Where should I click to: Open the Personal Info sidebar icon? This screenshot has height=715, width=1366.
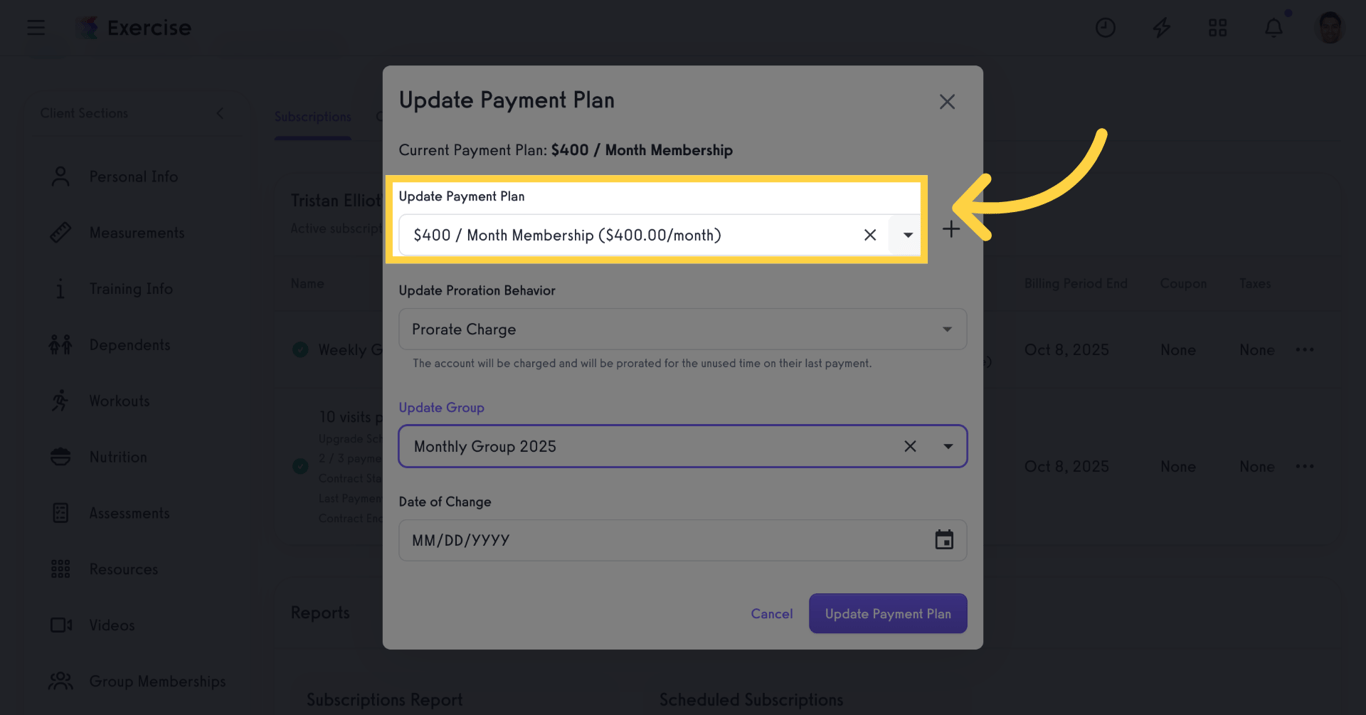(x=60, y=176)
